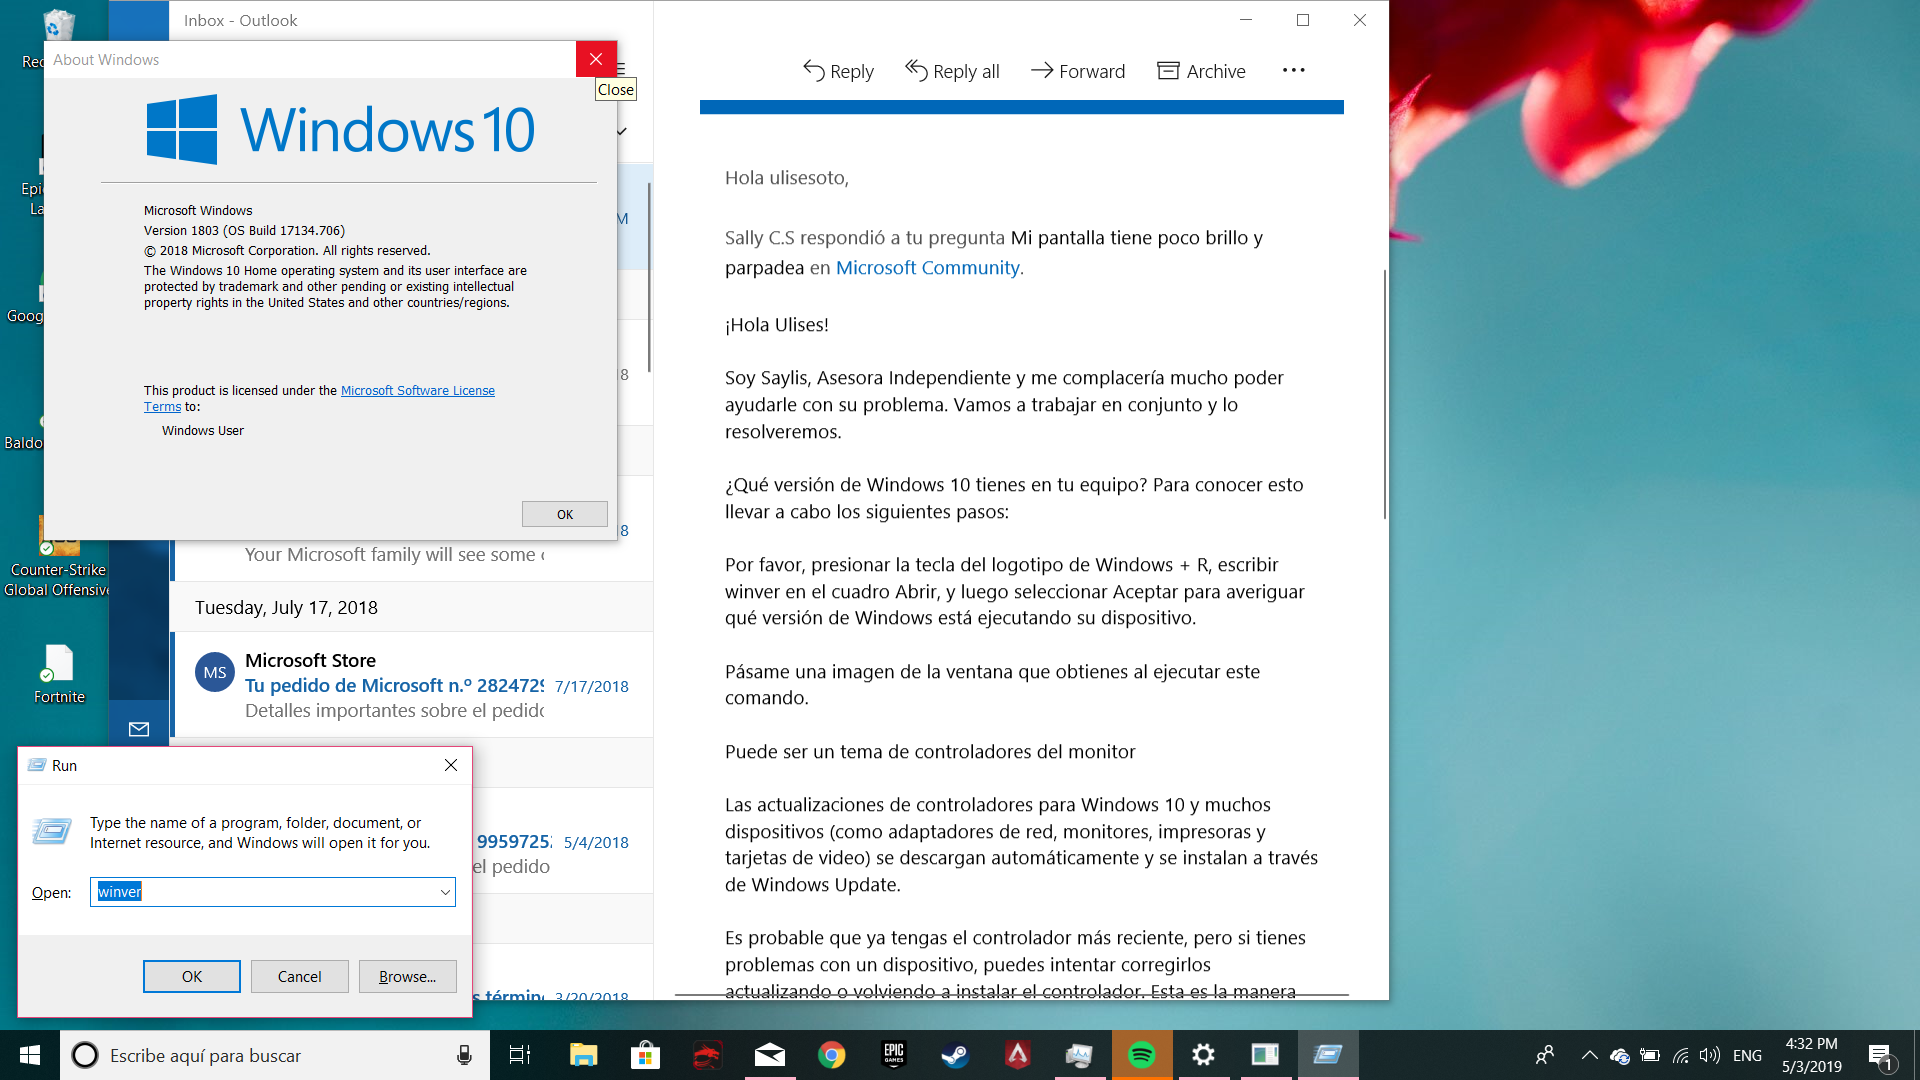This screenshot has width=1920, height=1080.
Task: Click the ENG language indicator
Action: coord(1747,1055)
